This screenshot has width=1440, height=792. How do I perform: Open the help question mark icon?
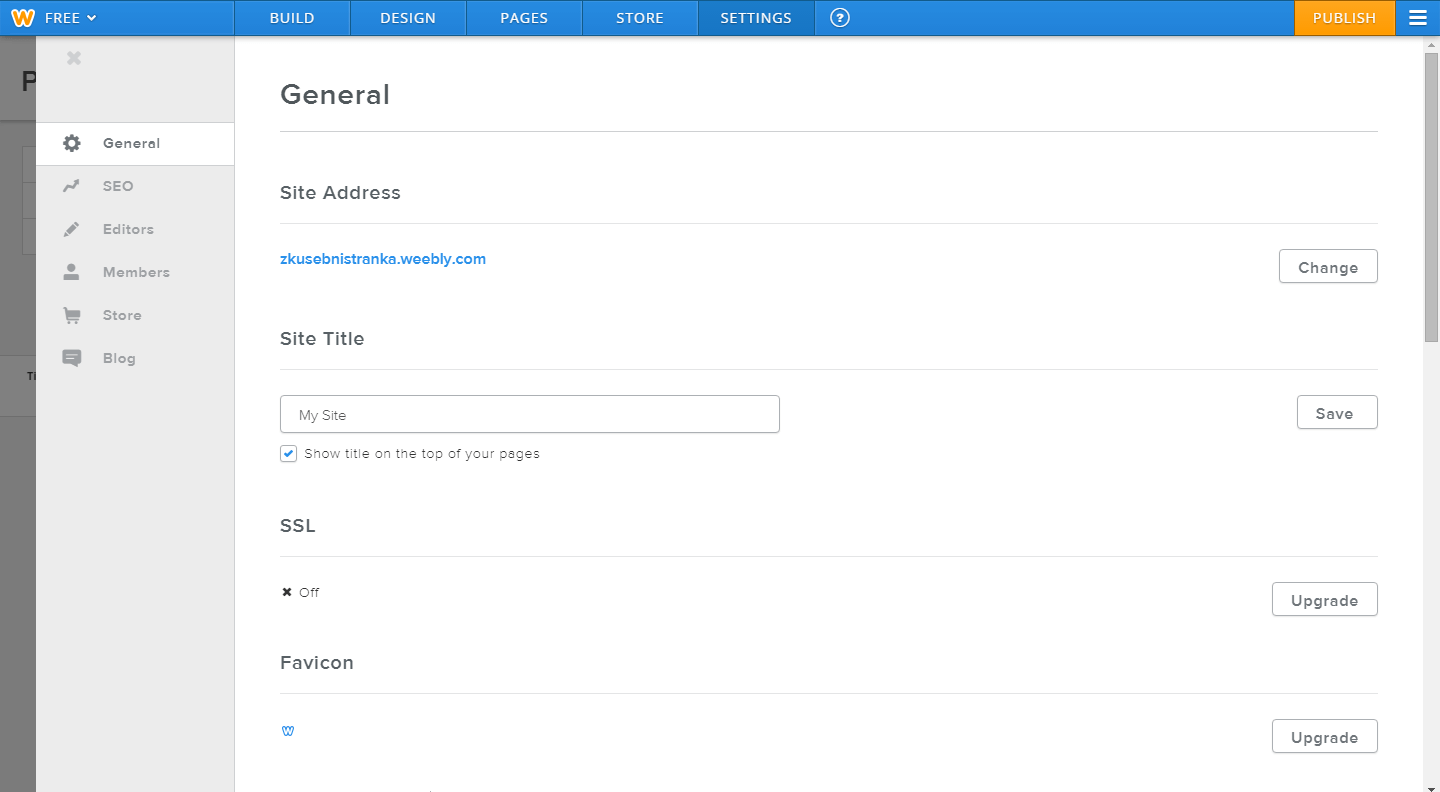pos(840,18)
